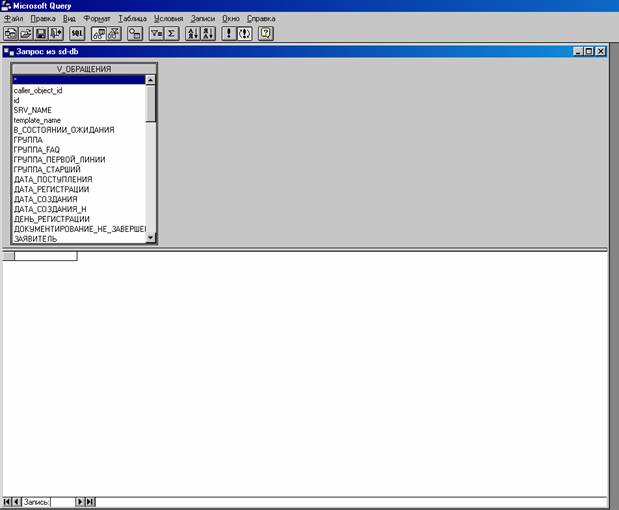Click the Totals (sigma) toolbar icon
Viewport: 619px width, 510px height.
[171, 33]
